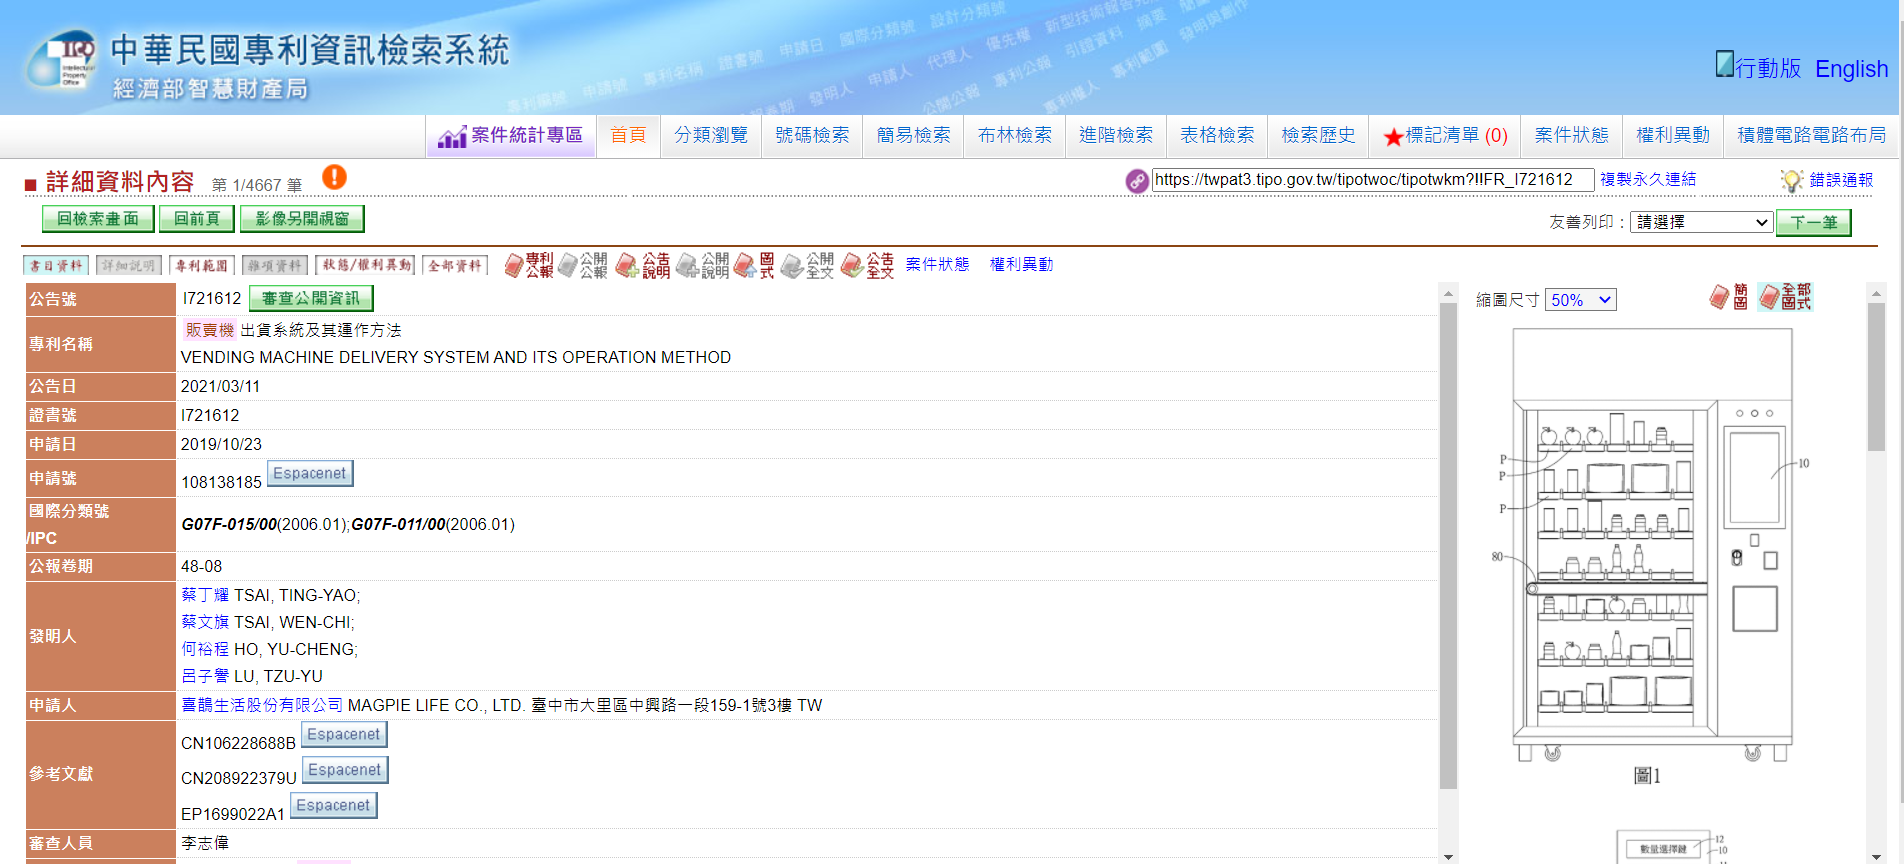Screen dimensions: 1904x864
Task: Open 標記清單 in the navigation menu
Action: click(1445, 136)
